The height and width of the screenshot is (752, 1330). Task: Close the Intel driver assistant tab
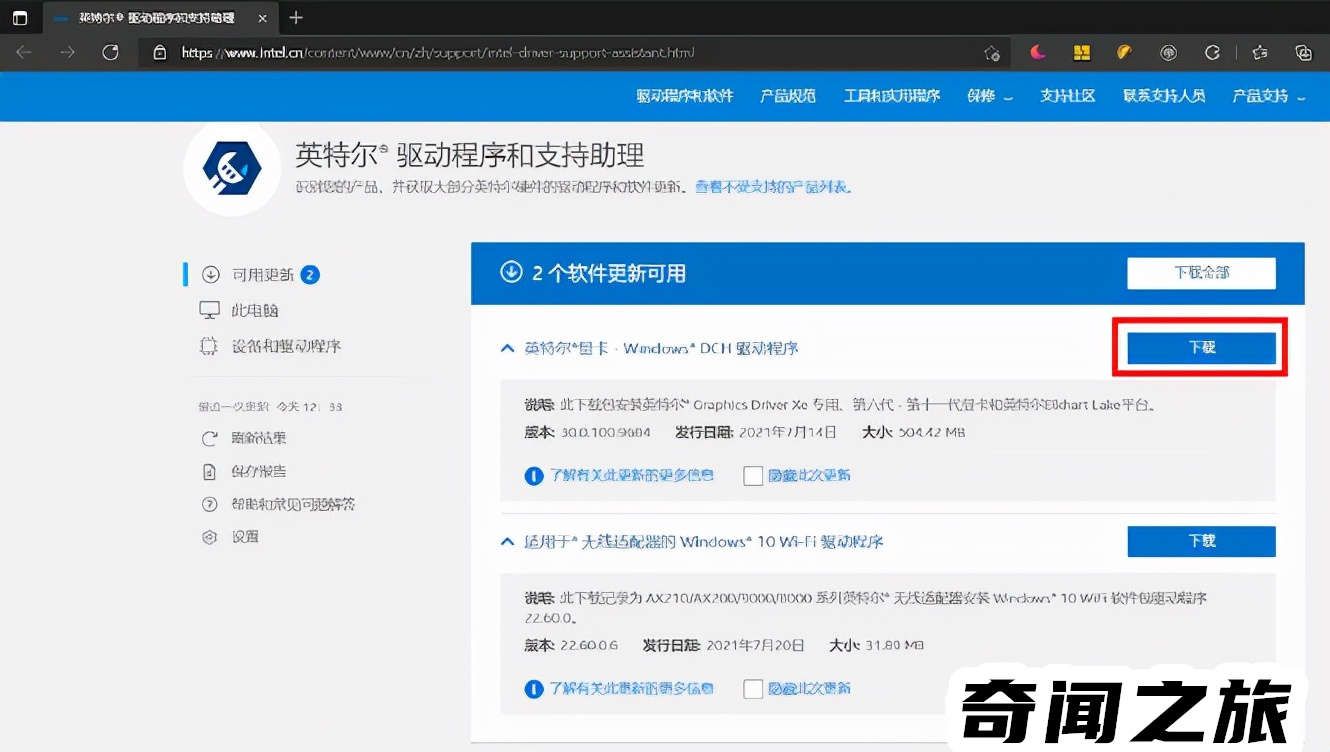click(263, 18)
